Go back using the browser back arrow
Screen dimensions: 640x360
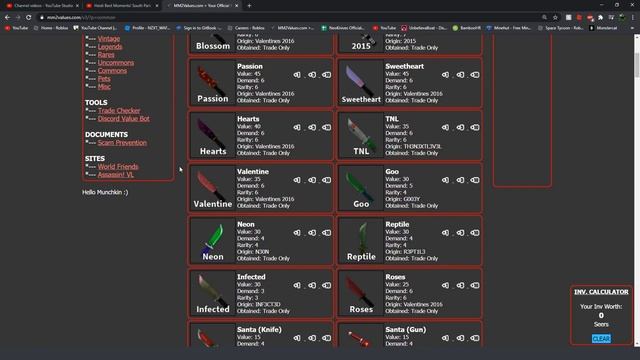point(7,18)
